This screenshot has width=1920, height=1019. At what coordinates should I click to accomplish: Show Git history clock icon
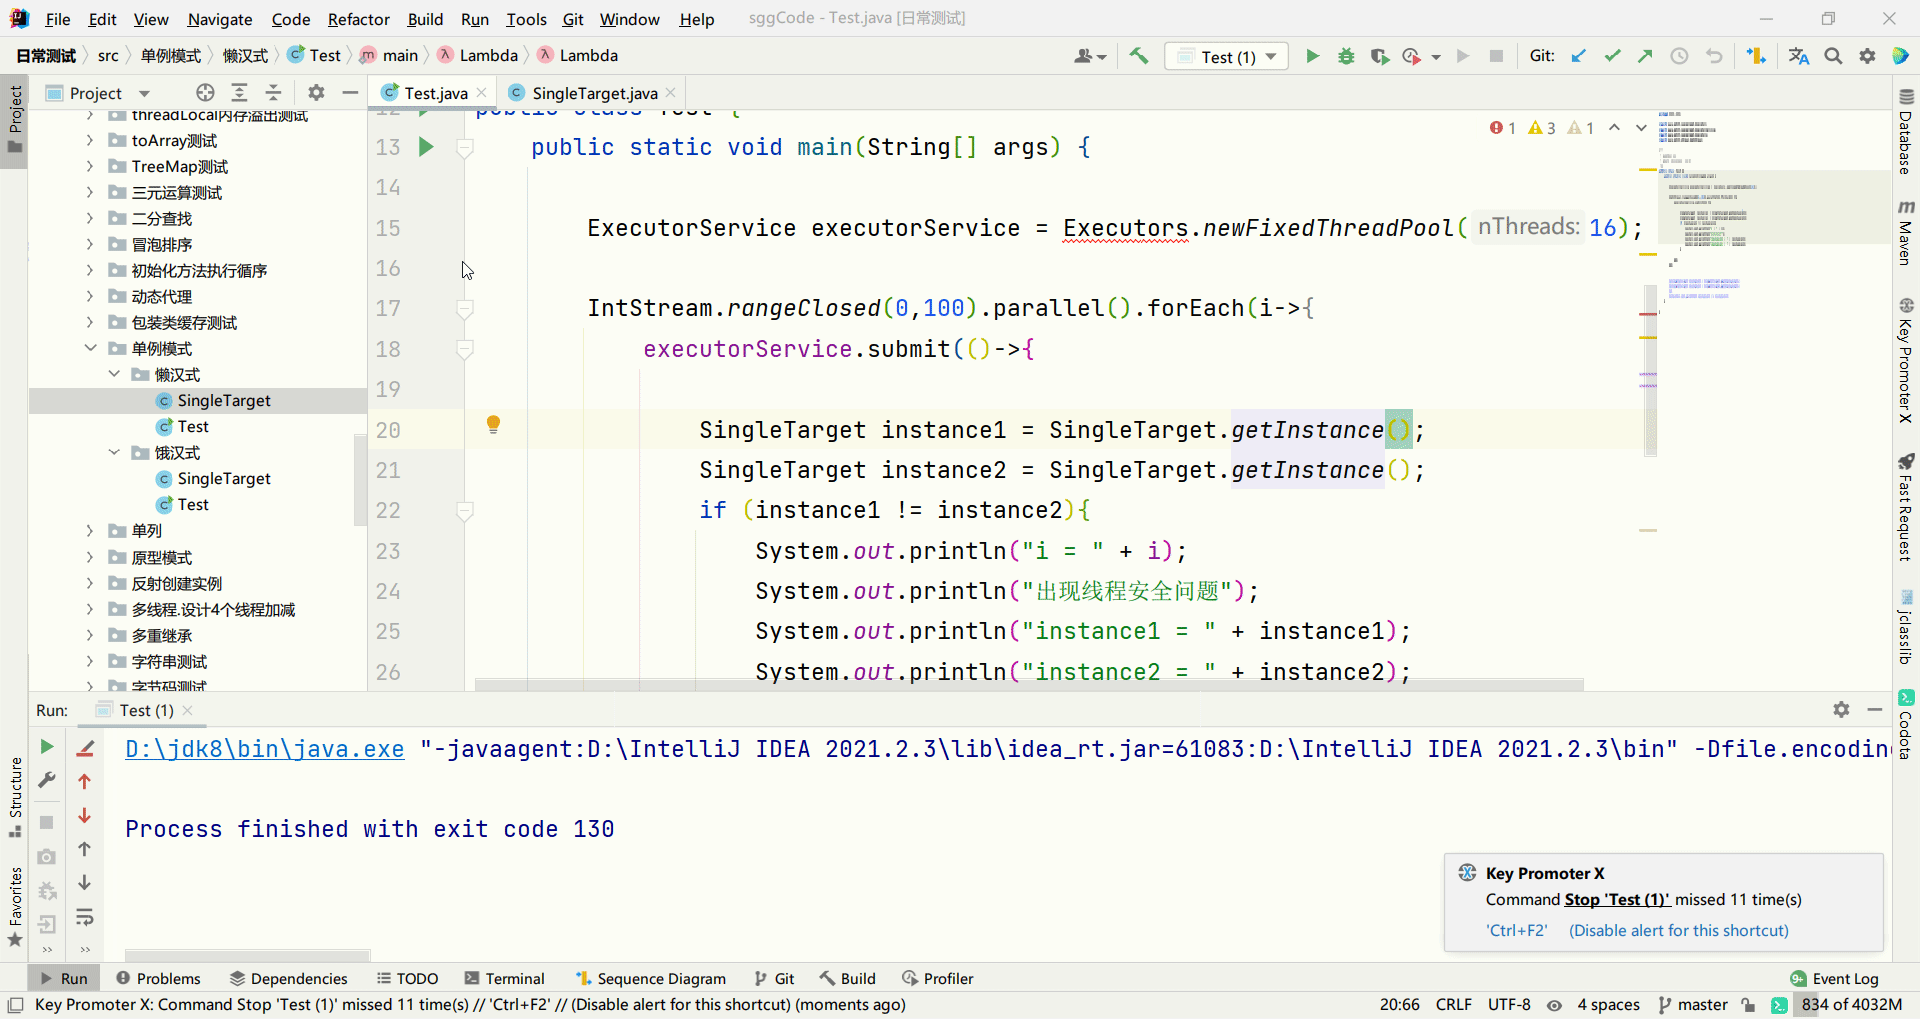coord(1679,56)
